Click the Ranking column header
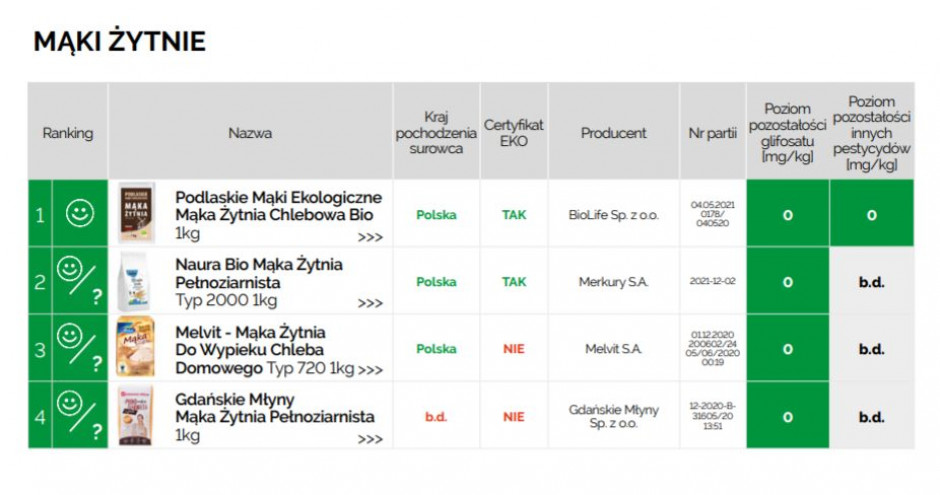The image size is (940, 495). [68, 133]
